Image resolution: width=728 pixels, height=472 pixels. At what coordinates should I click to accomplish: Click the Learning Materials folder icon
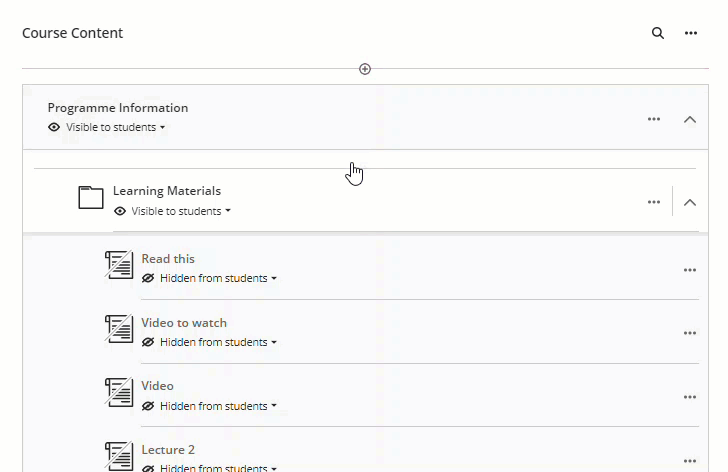coord(91,198)
